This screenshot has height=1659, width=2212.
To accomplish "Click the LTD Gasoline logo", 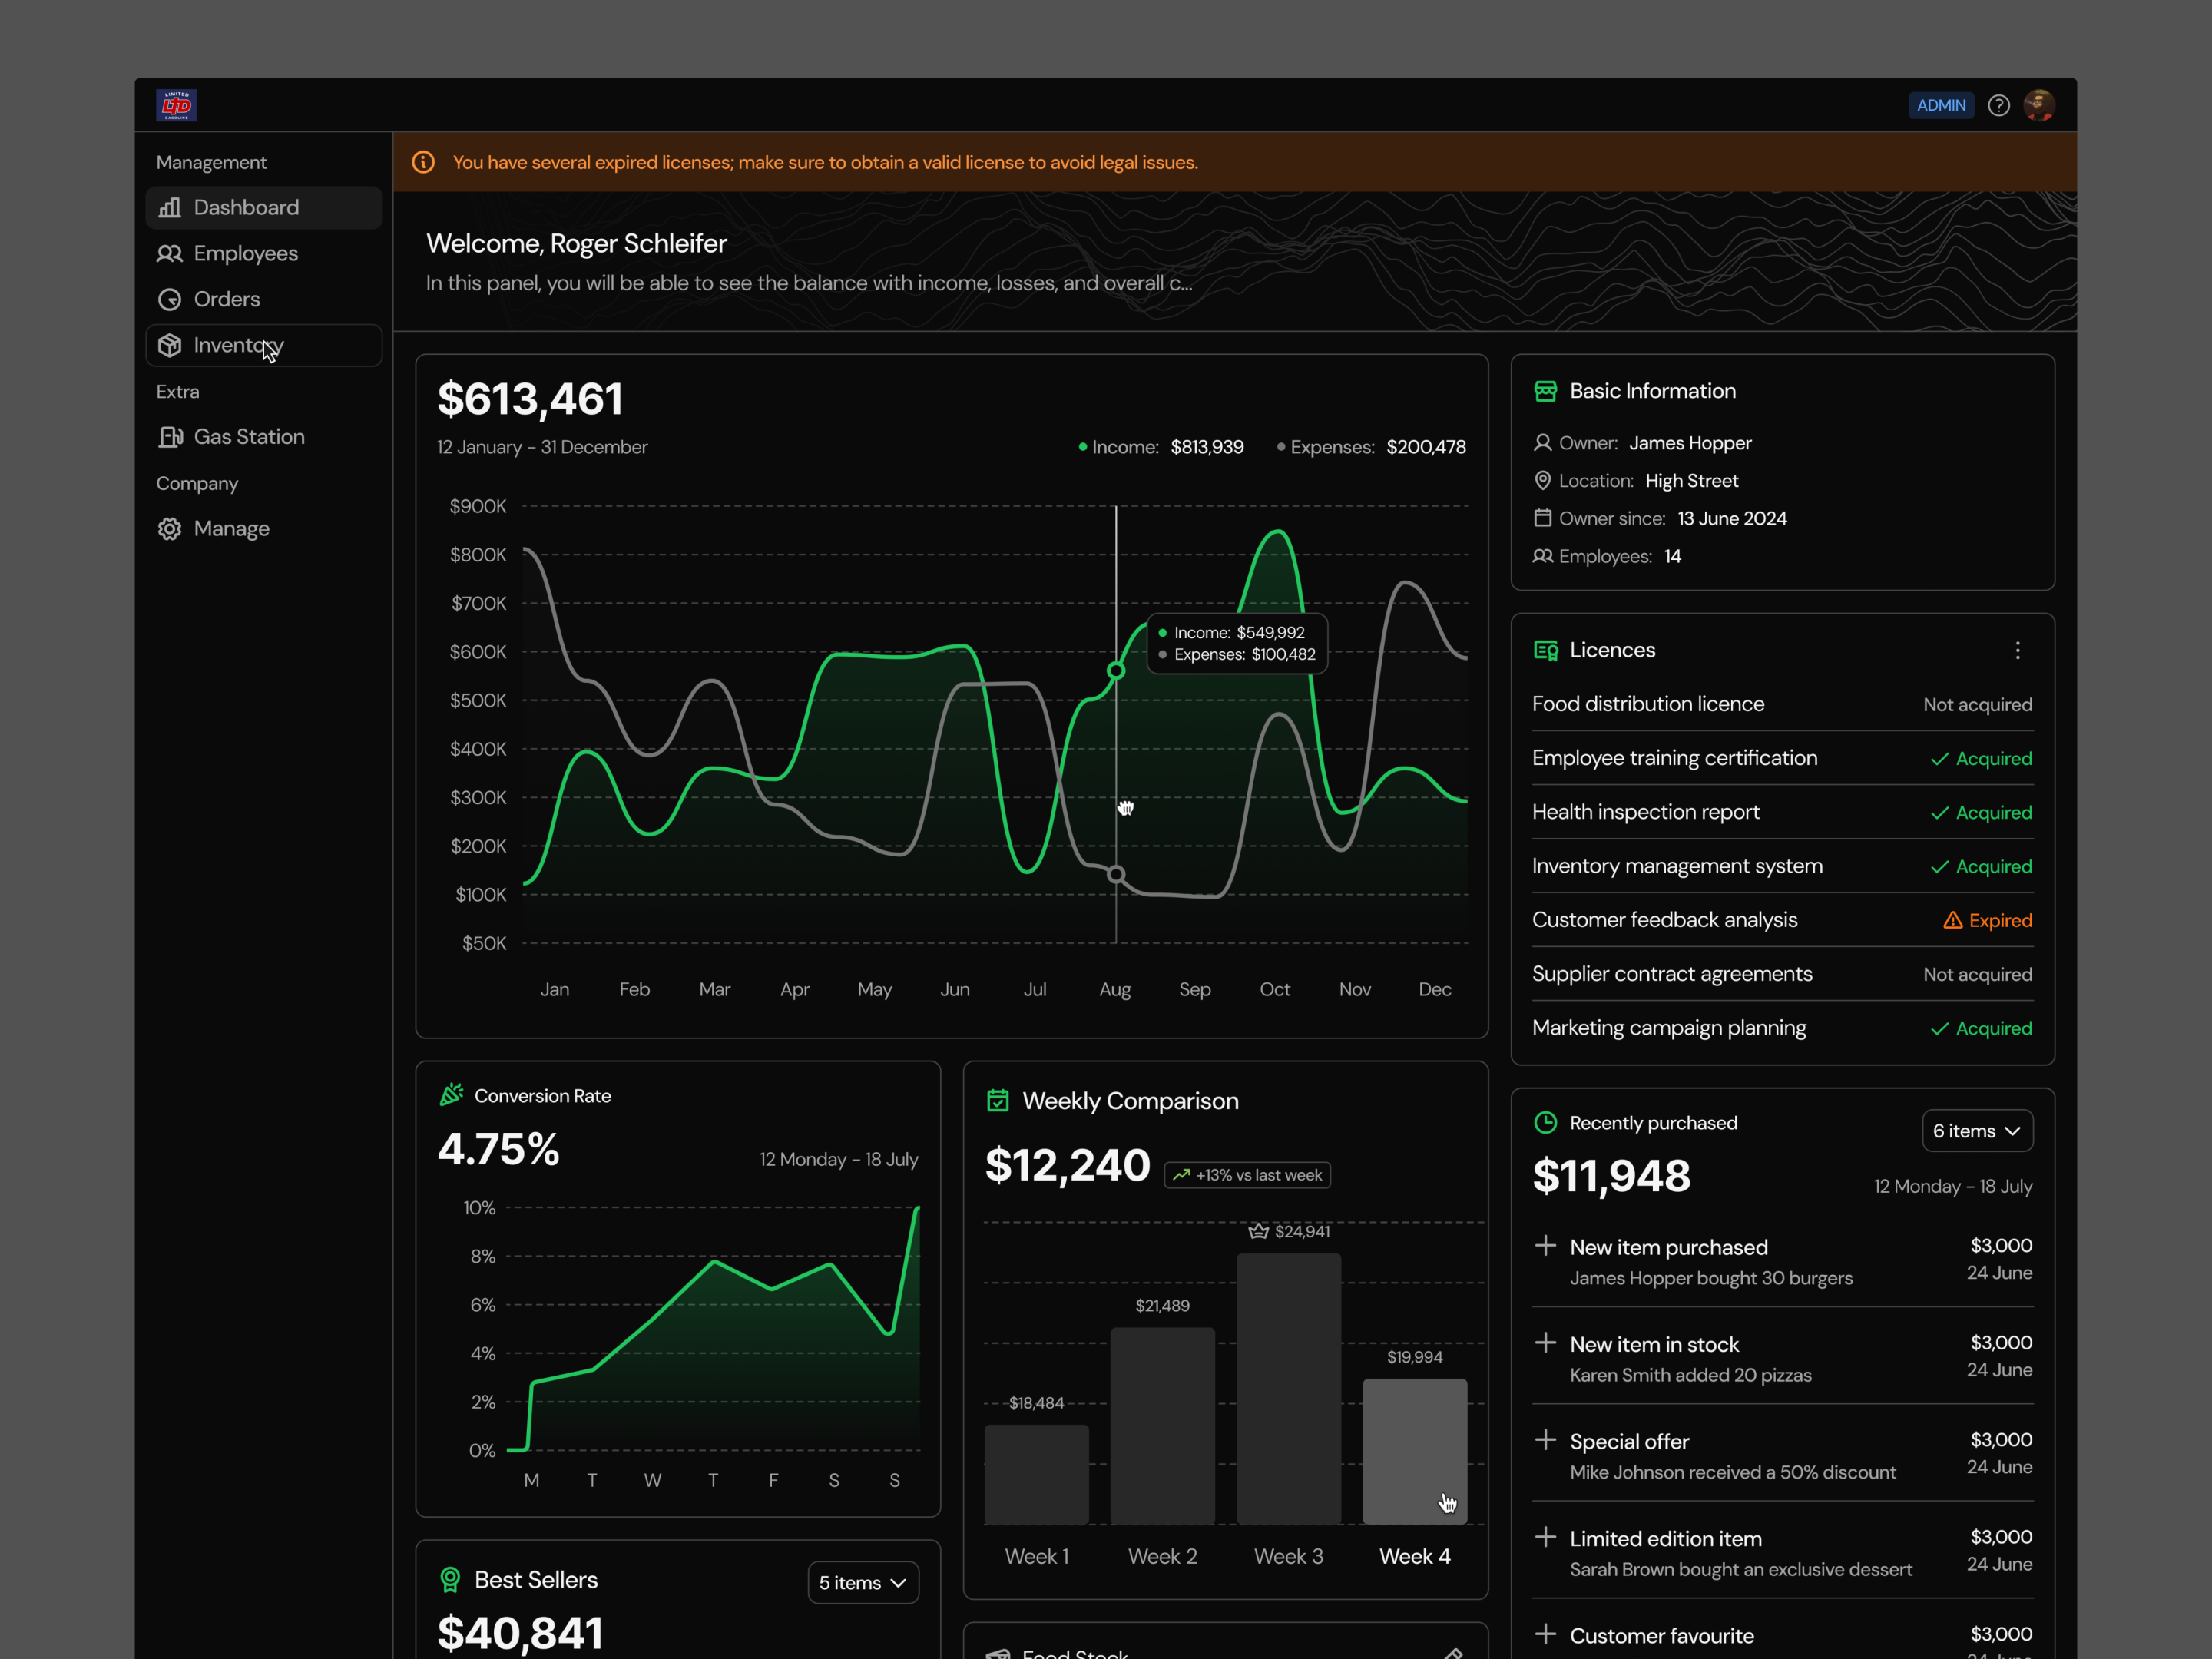I will [x=176, y=105].
